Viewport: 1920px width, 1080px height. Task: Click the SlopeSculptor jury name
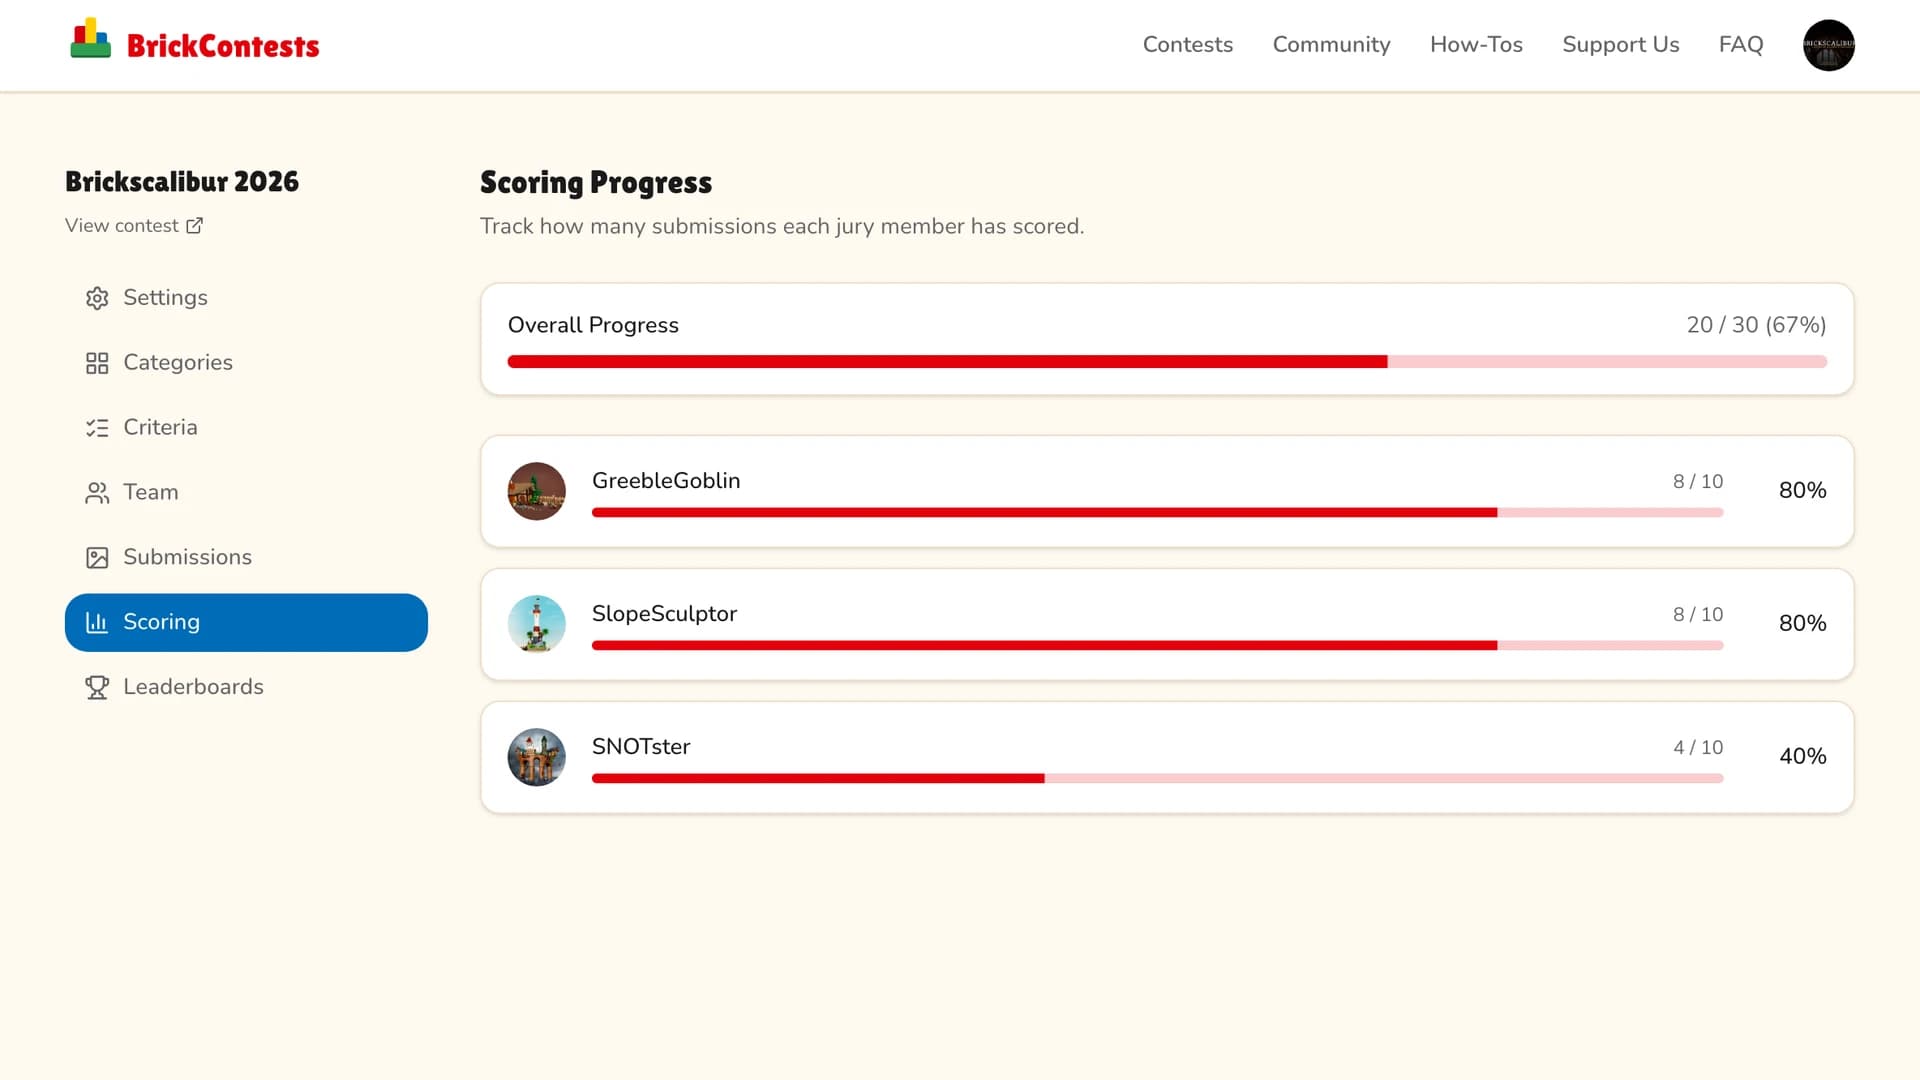pyautogui.click(x=664, y=614)
